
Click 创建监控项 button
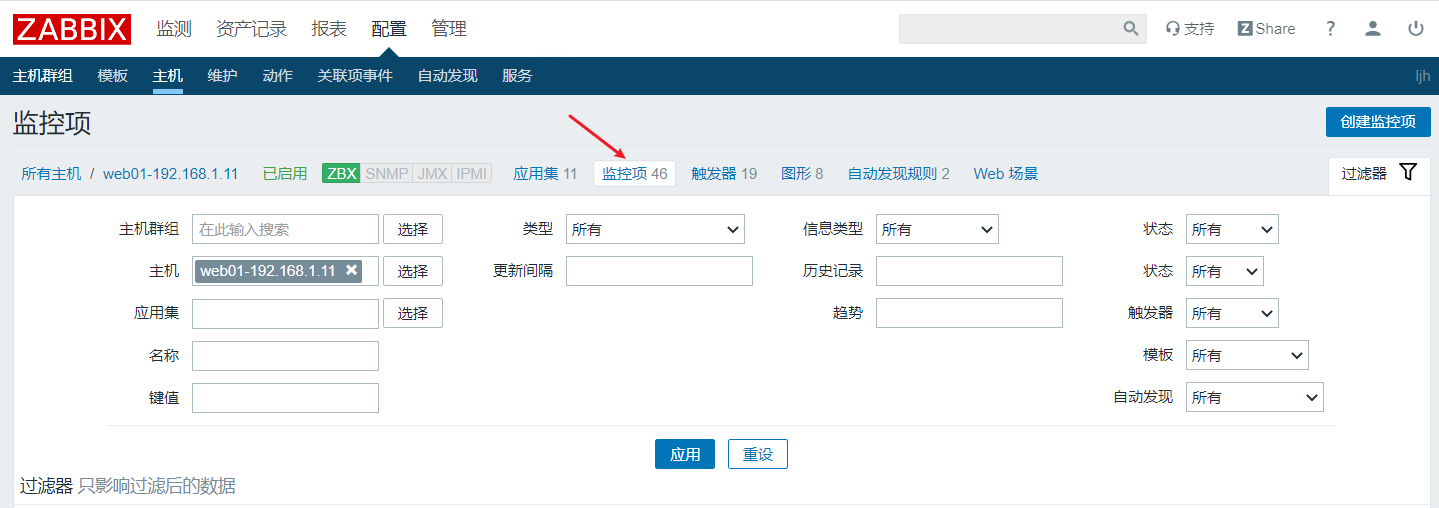pyautogui.click(x=1378, y=122)
